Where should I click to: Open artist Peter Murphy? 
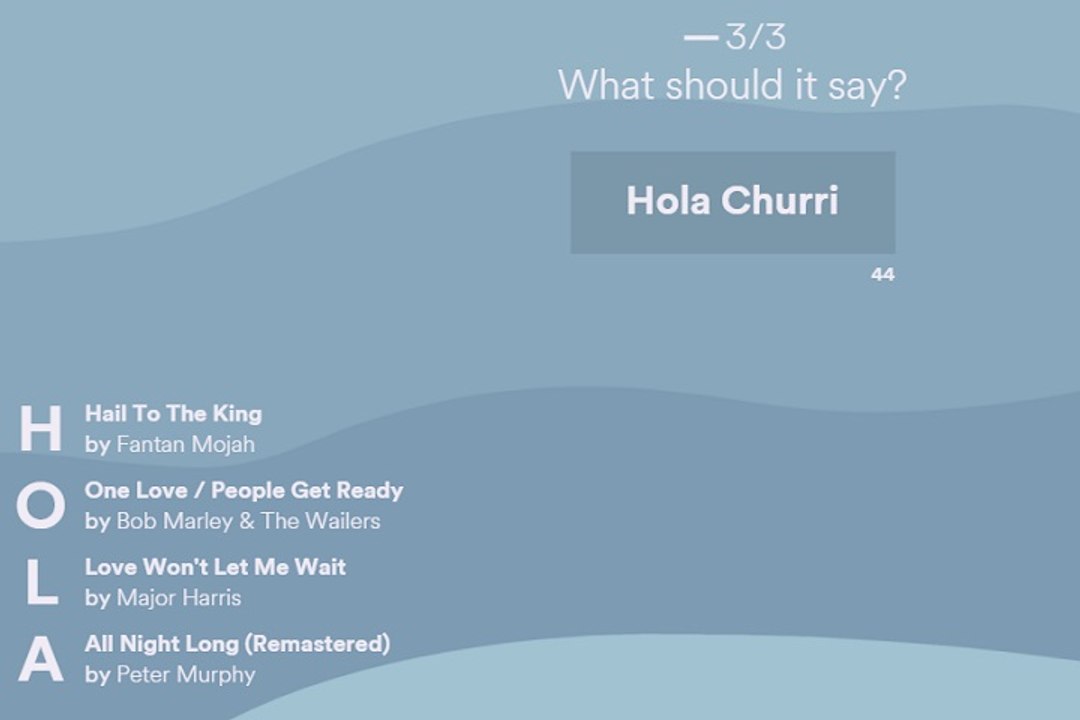tap(186, 675)
